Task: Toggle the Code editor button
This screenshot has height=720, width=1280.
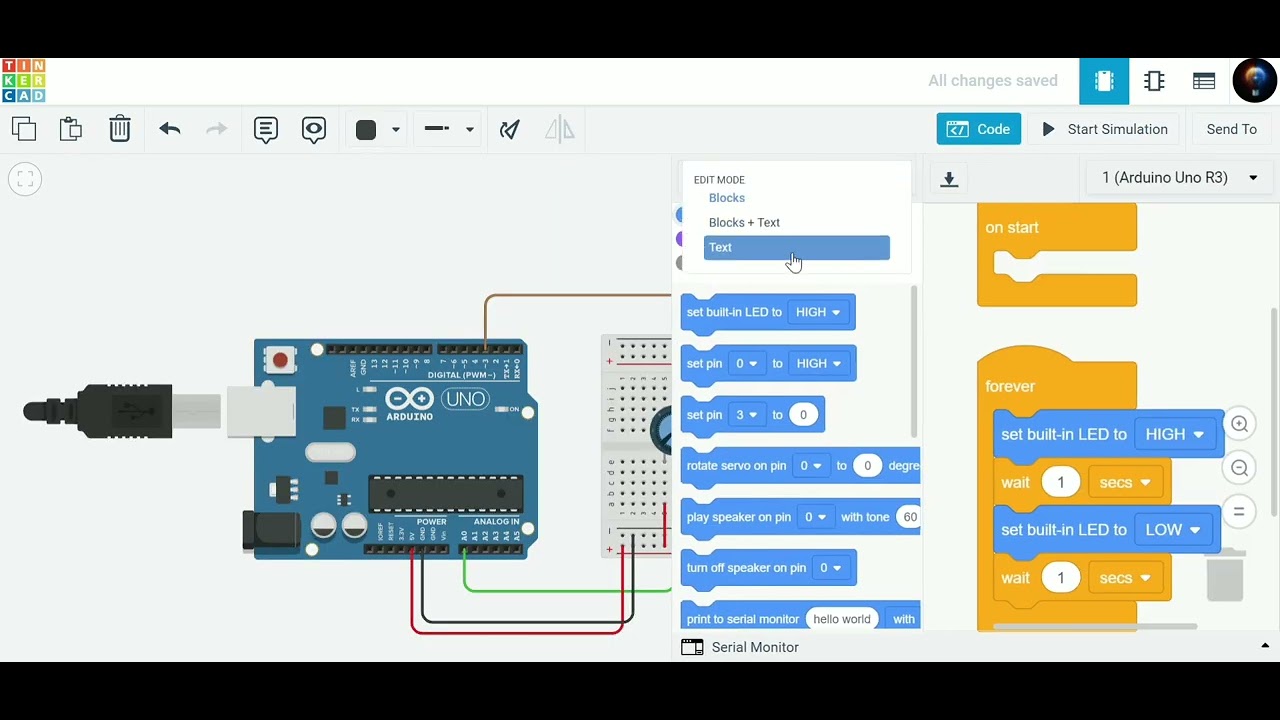Action: pos(979,129)
